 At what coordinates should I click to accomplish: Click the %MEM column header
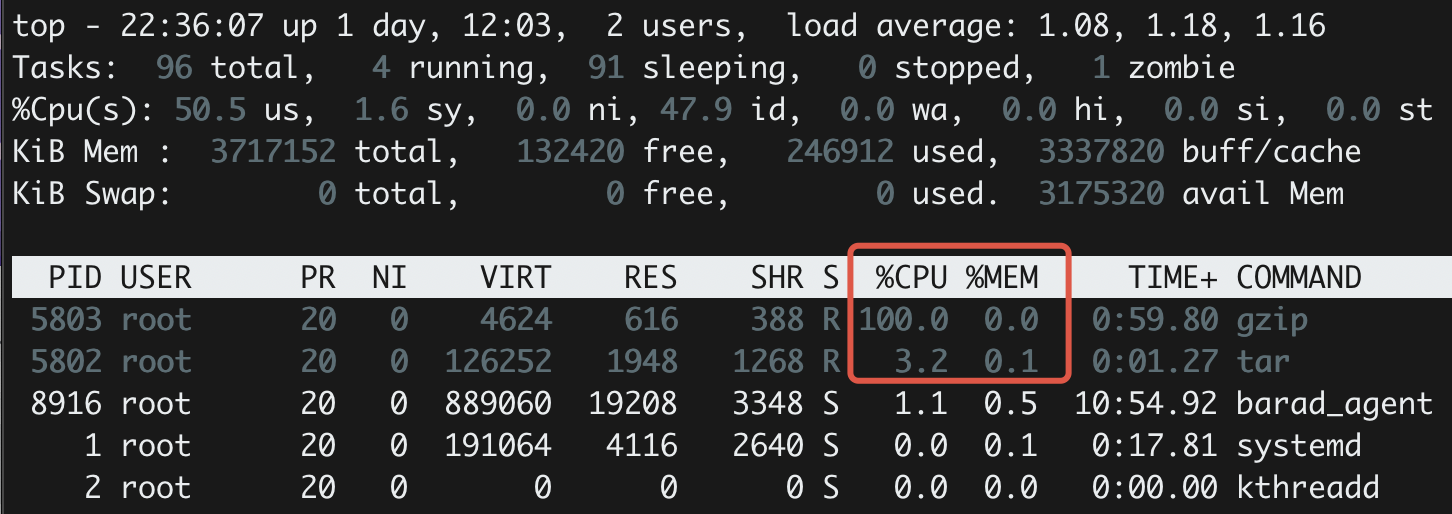point(1001,277)
